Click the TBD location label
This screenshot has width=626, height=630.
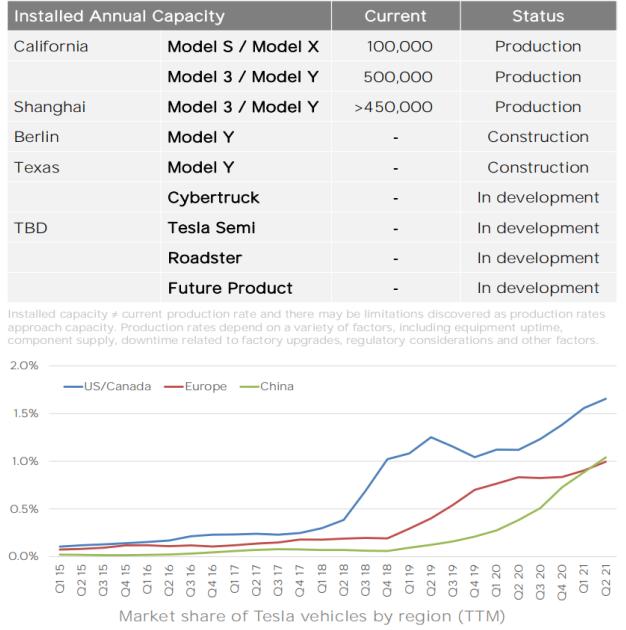click(x=30, y=228)
